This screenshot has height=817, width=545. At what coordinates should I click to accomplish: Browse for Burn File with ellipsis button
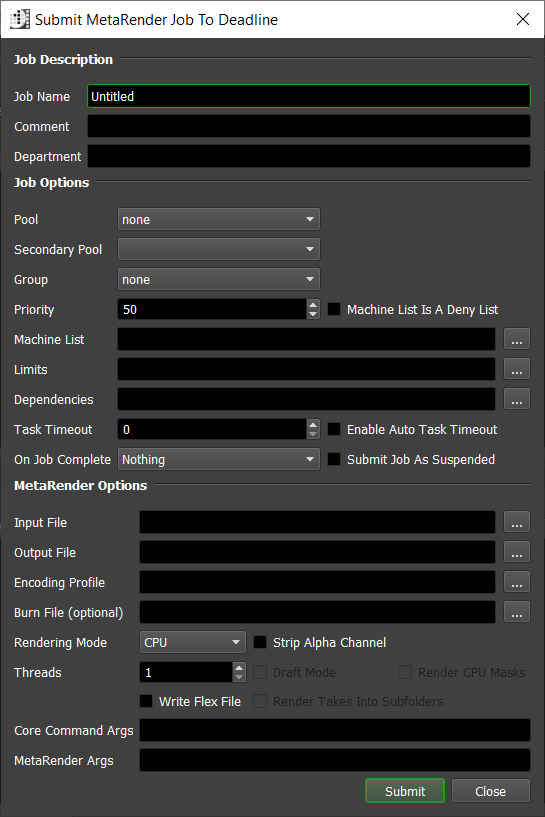517,612
